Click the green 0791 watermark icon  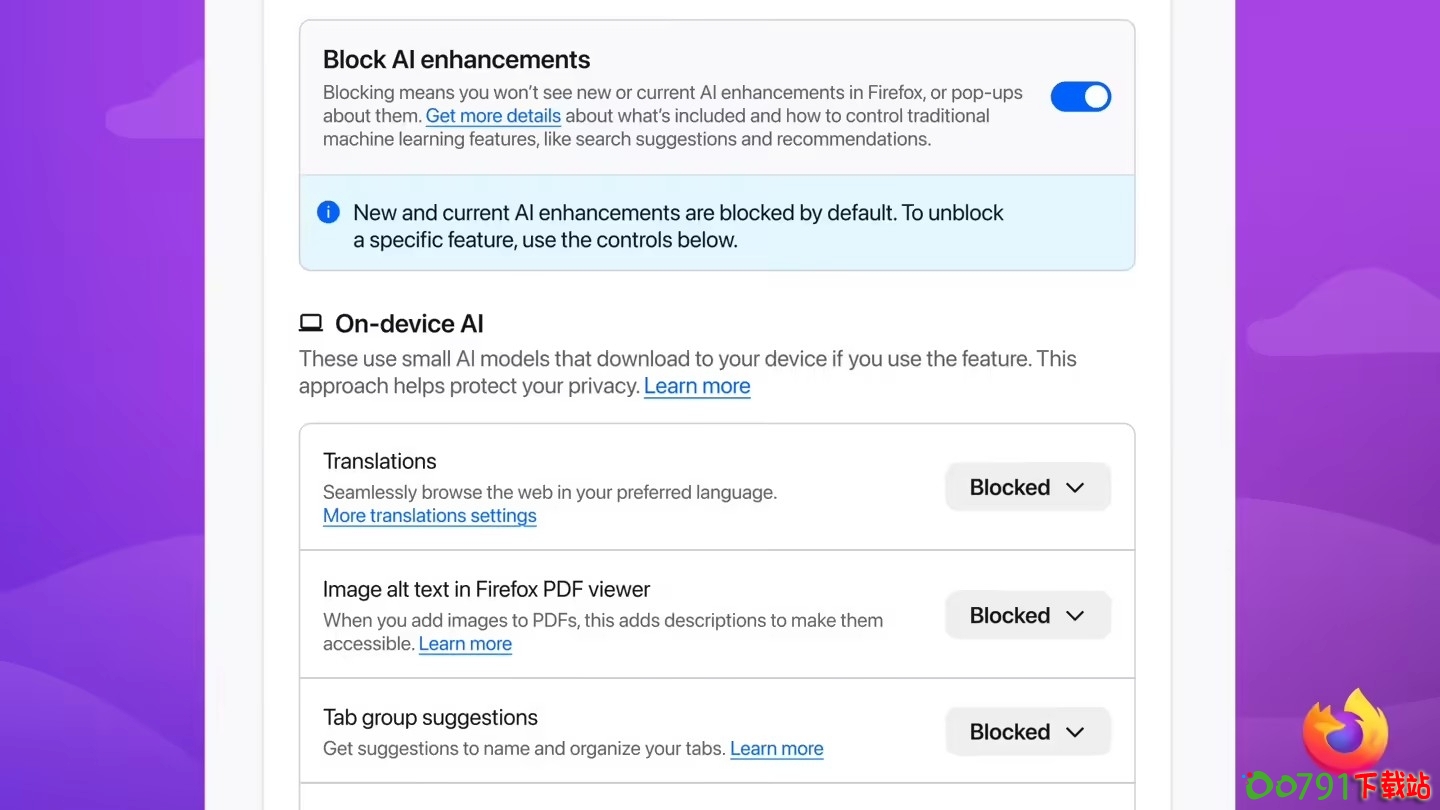[1258, 786]
